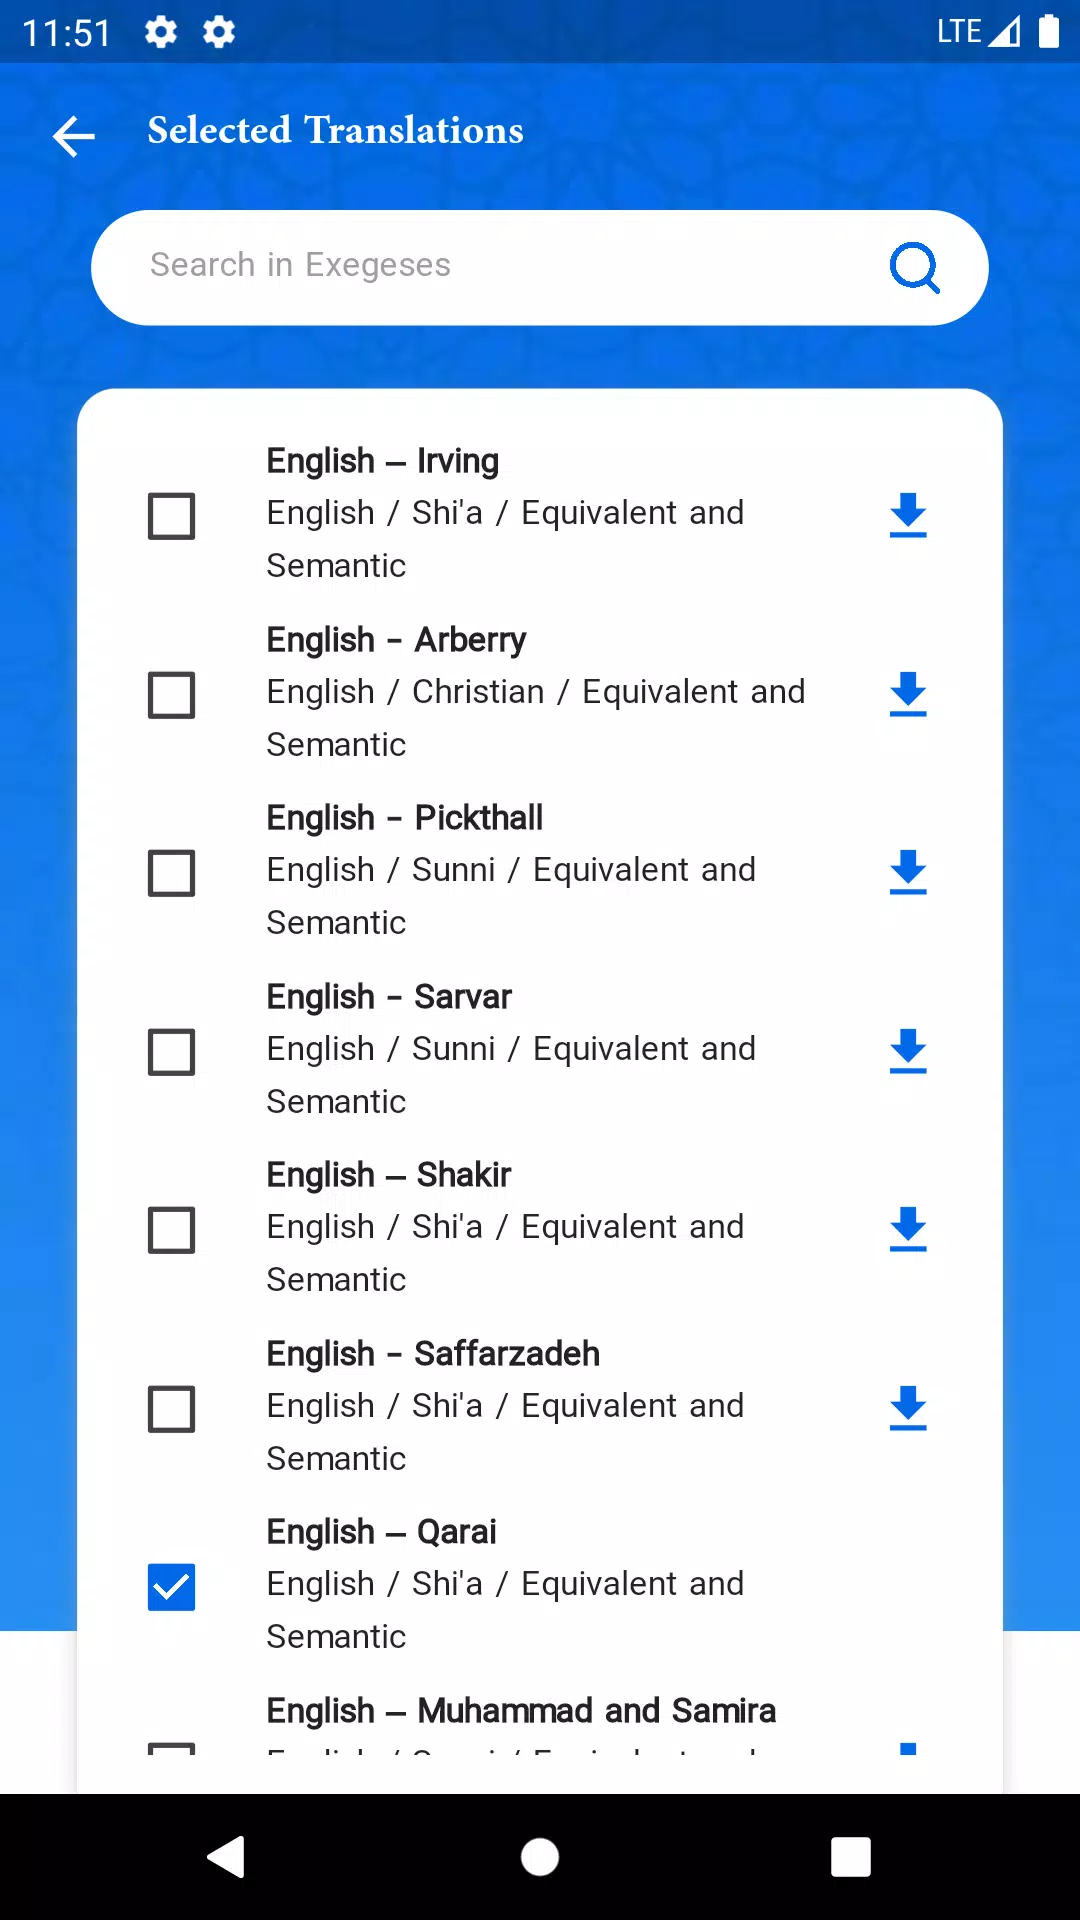Download the English Sarvar translation
Viewport: 1080px width, 1920px height.
908,1051
